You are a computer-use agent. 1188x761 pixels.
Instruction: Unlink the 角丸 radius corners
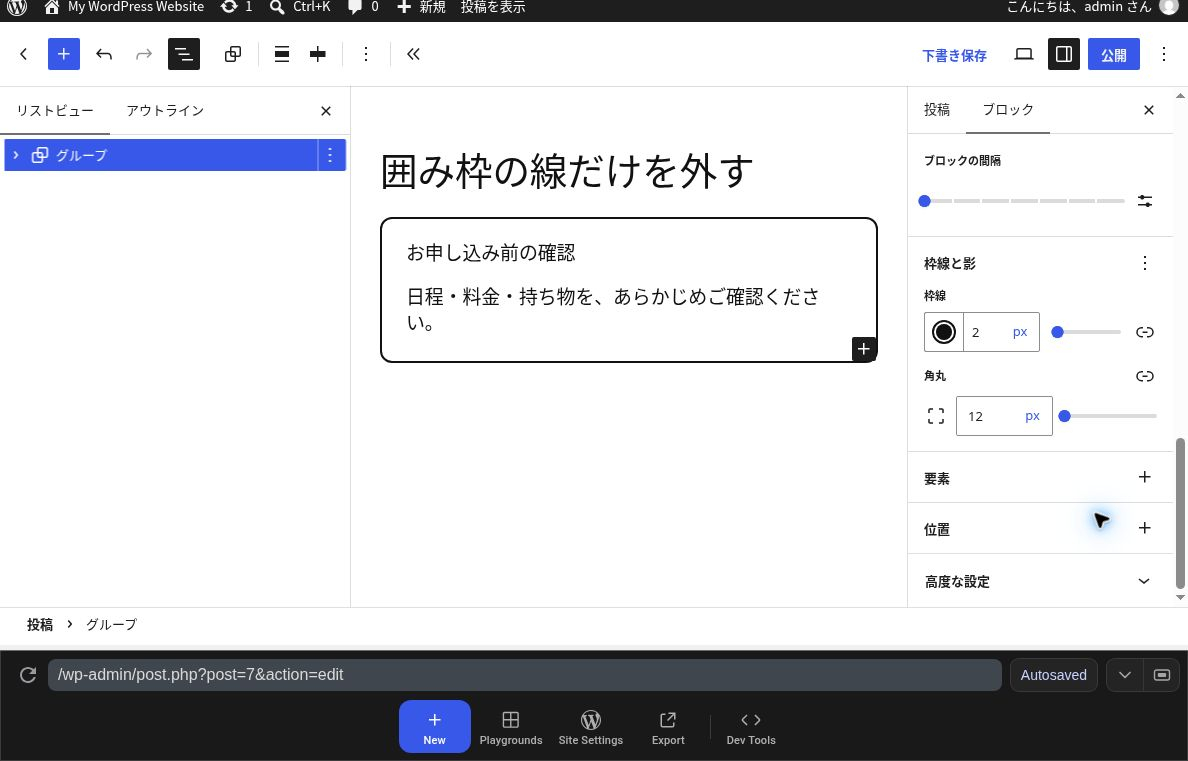(x=1145, y=376)
